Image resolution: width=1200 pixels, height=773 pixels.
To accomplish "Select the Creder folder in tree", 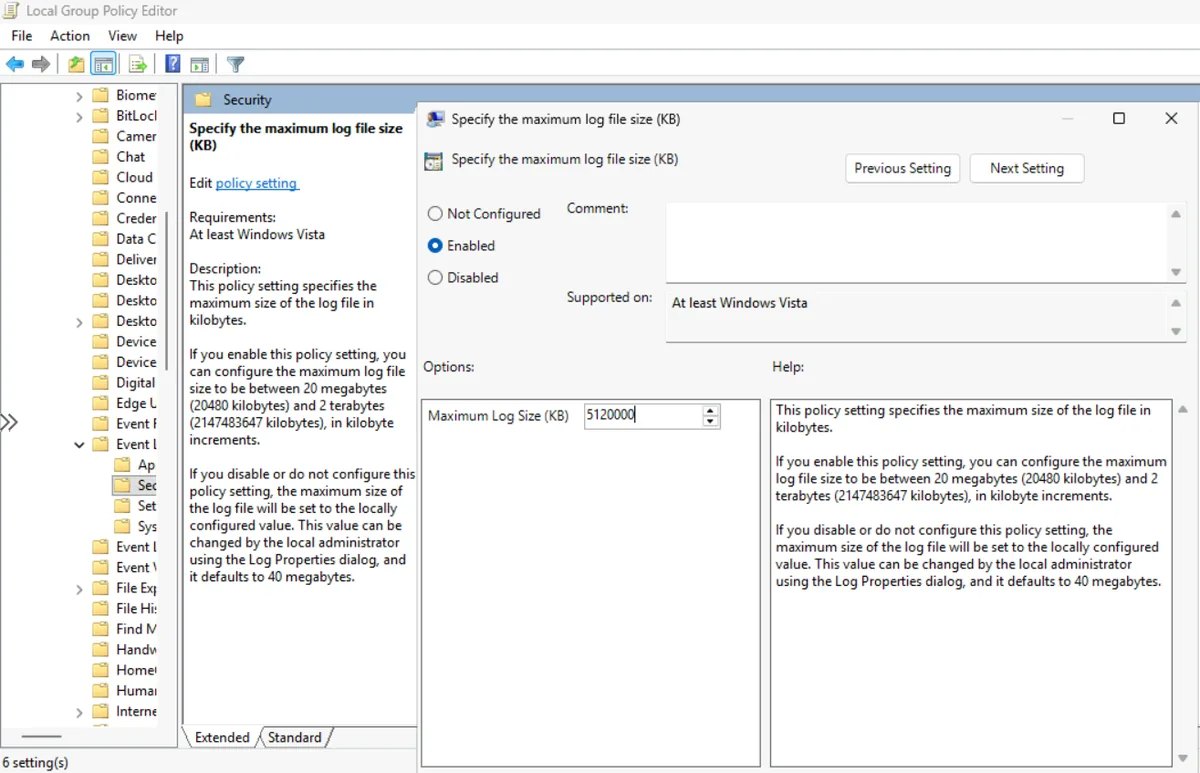I will [124, 218].
